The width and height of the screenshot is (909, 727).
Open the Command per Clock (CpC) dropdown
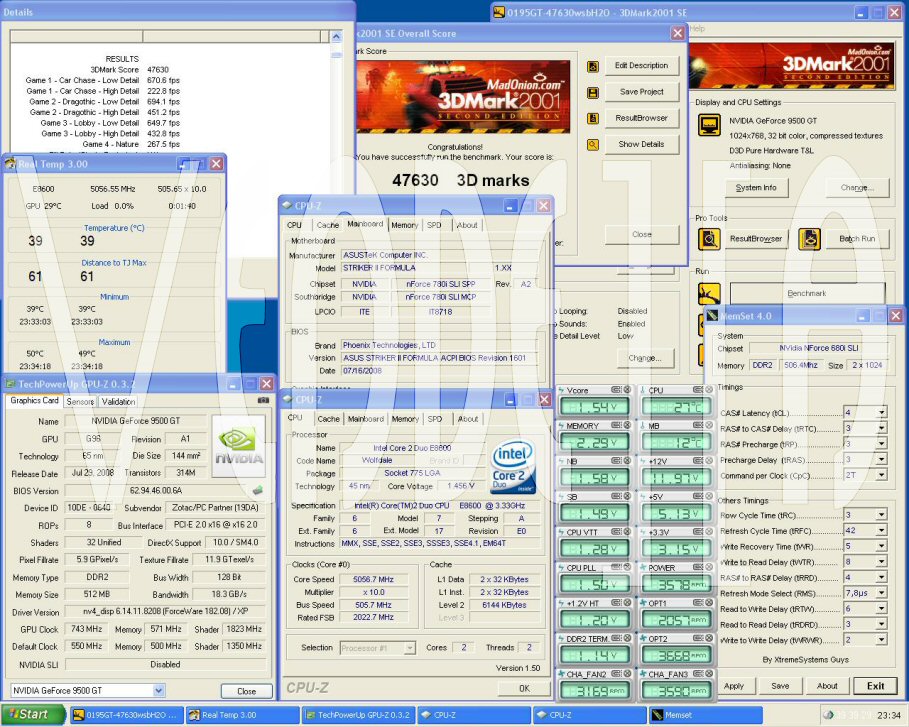[x=882, y=475]
